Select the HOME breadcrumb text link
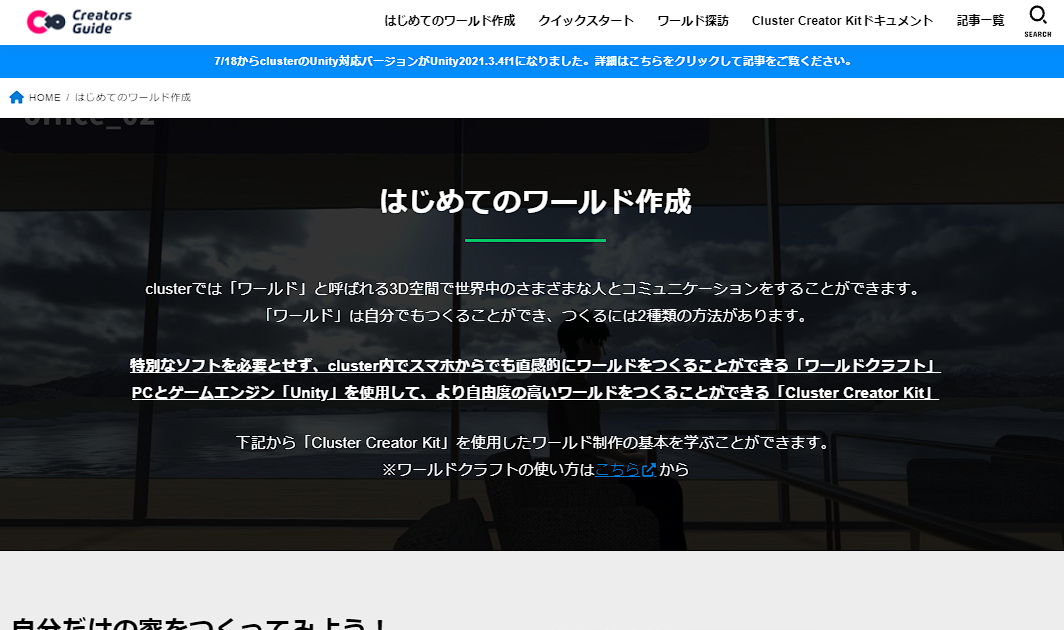The image size is (1064, 630). [45, 98]
